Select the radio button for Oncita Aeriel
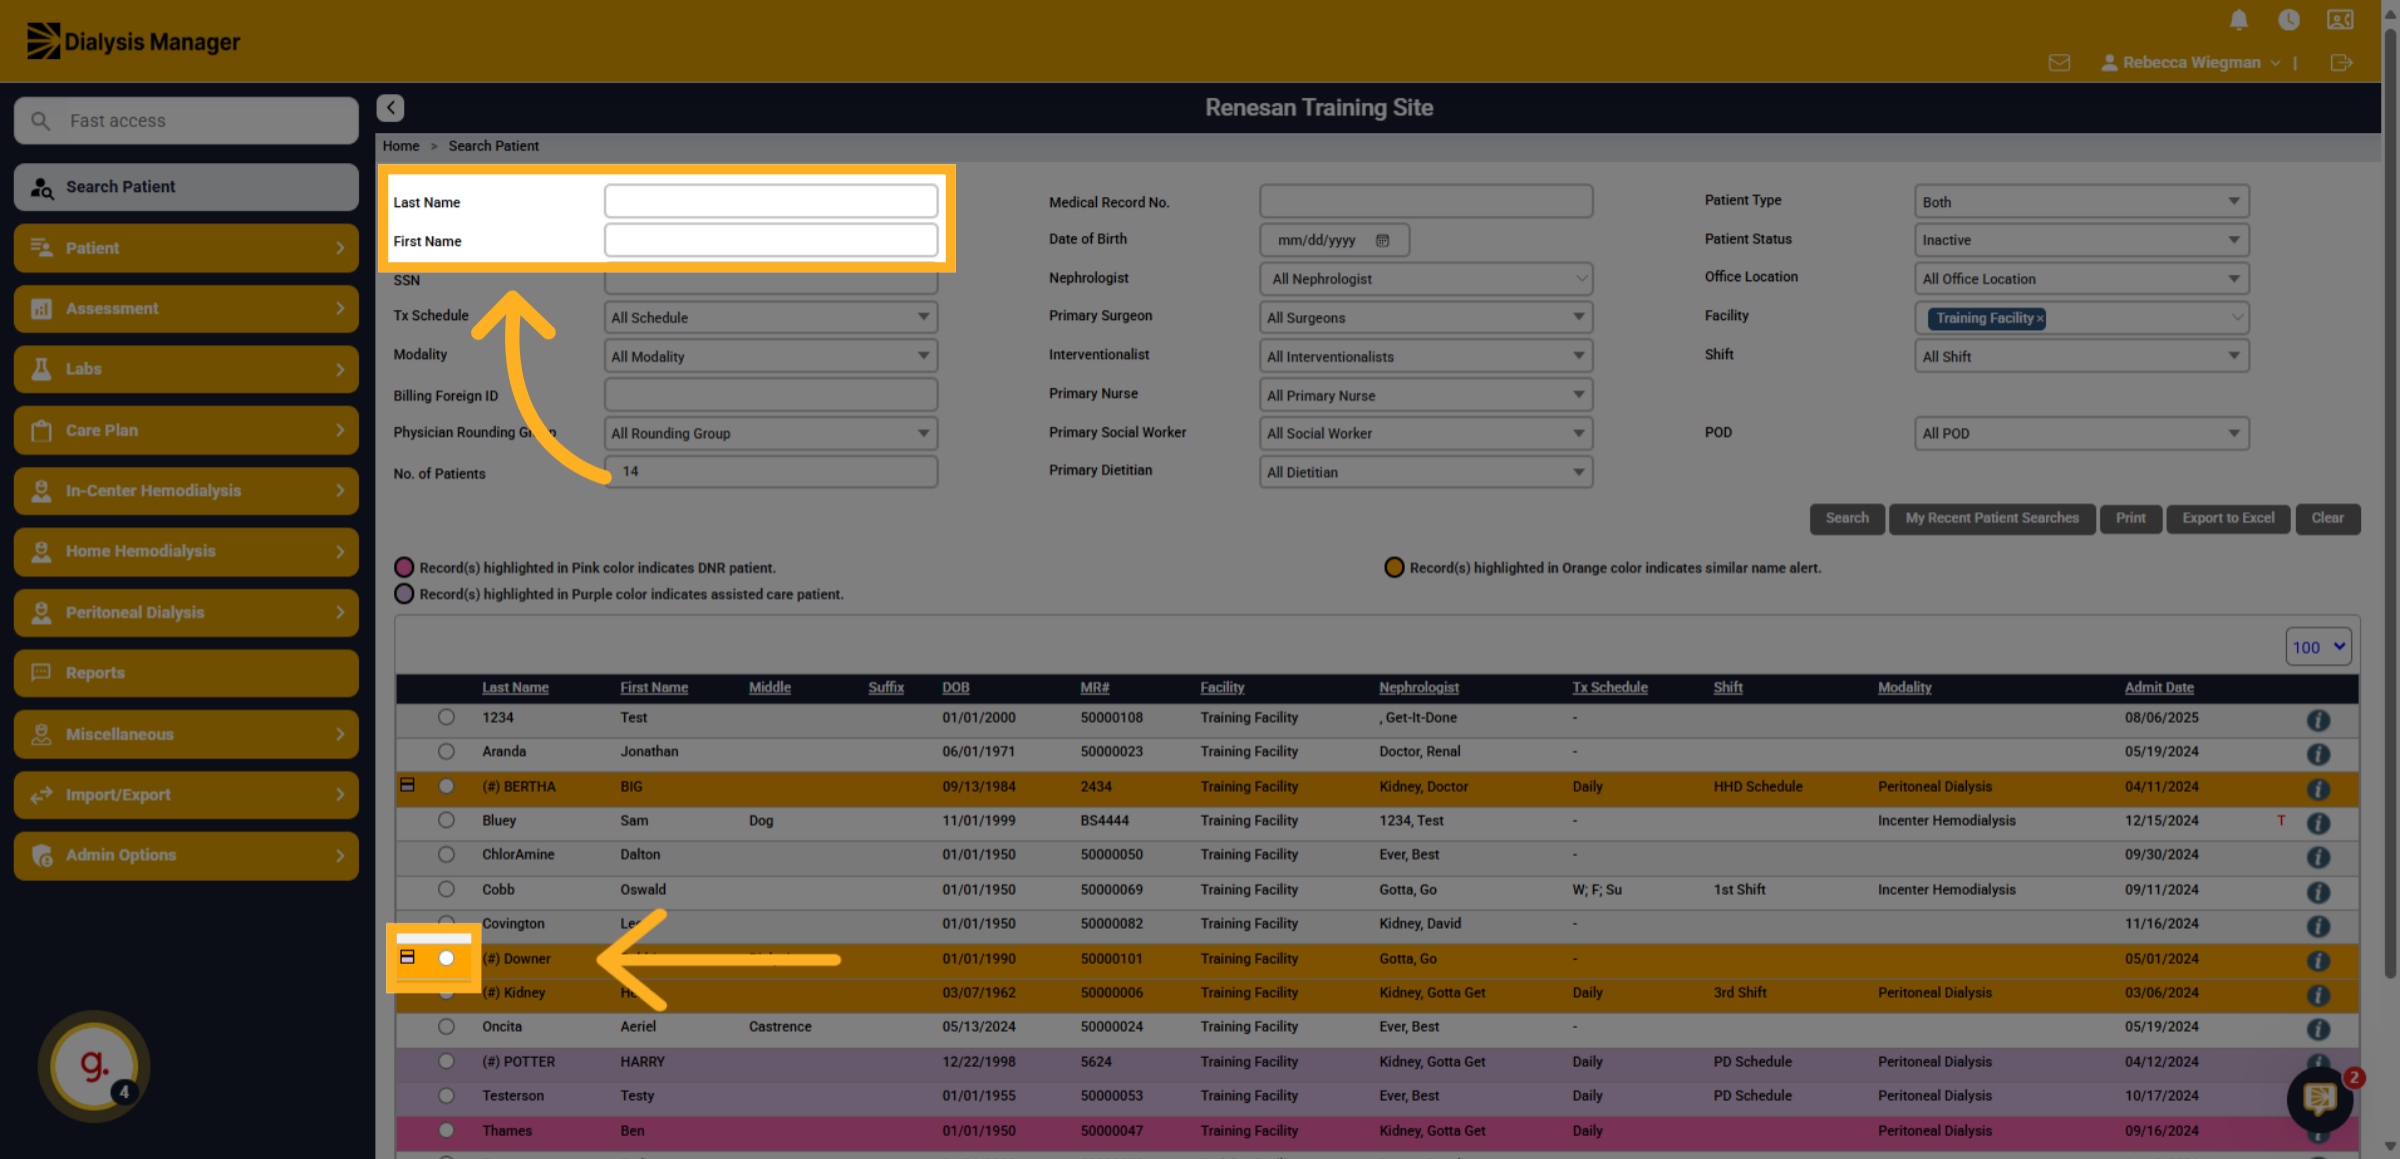 (446, 1027)
